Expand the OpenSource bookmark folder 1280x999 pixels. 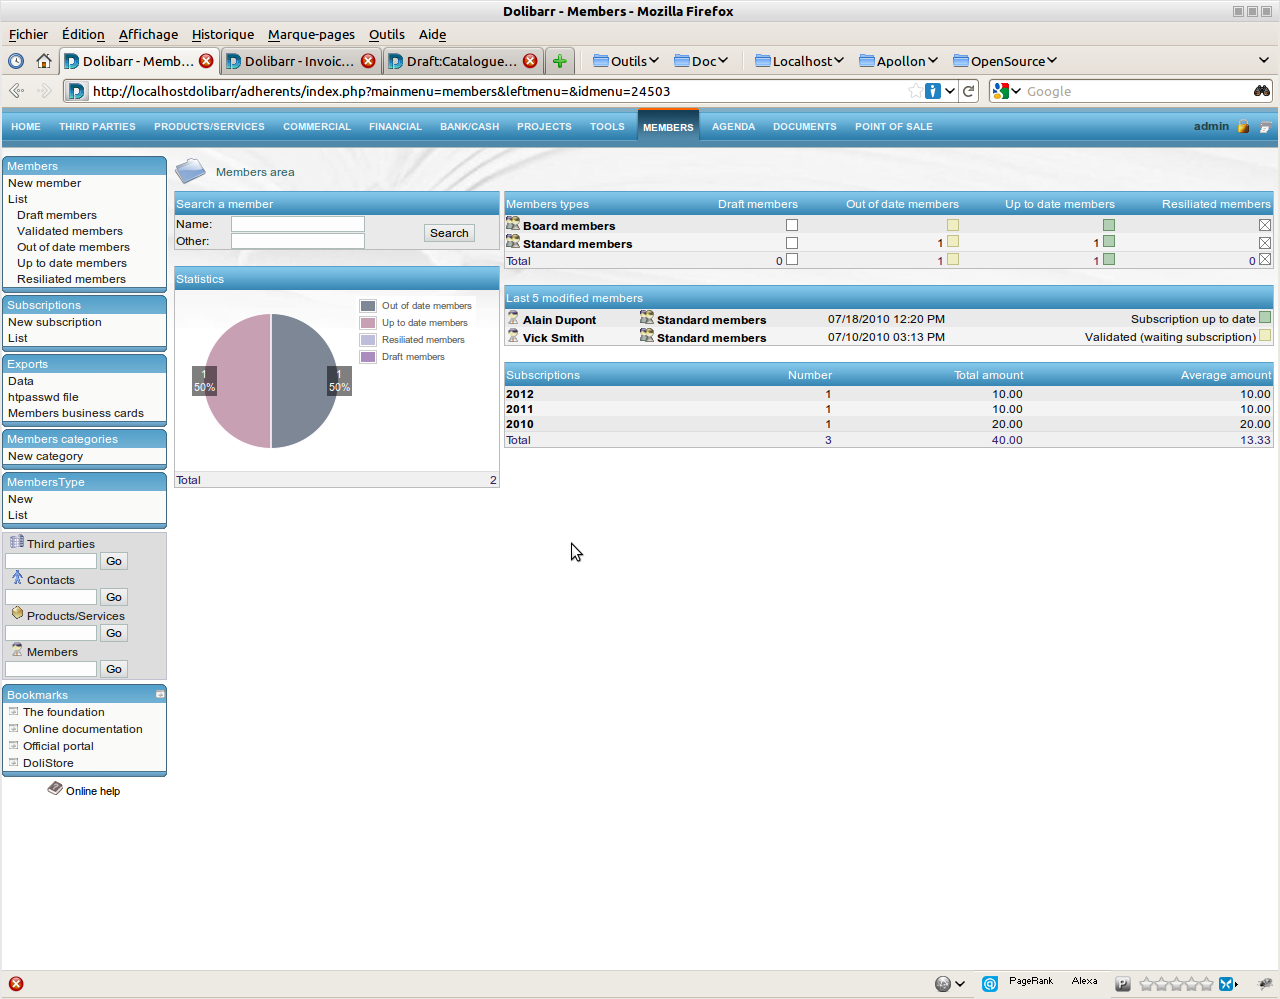(x=1005, y=61)
